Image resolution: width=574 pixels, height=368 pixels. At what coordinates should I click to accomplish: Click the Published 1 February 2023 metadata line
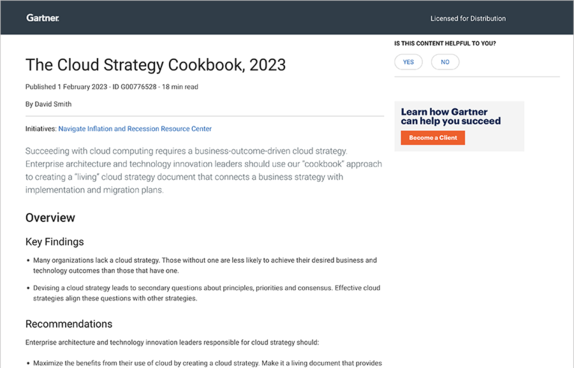click(x=112, y=87)
